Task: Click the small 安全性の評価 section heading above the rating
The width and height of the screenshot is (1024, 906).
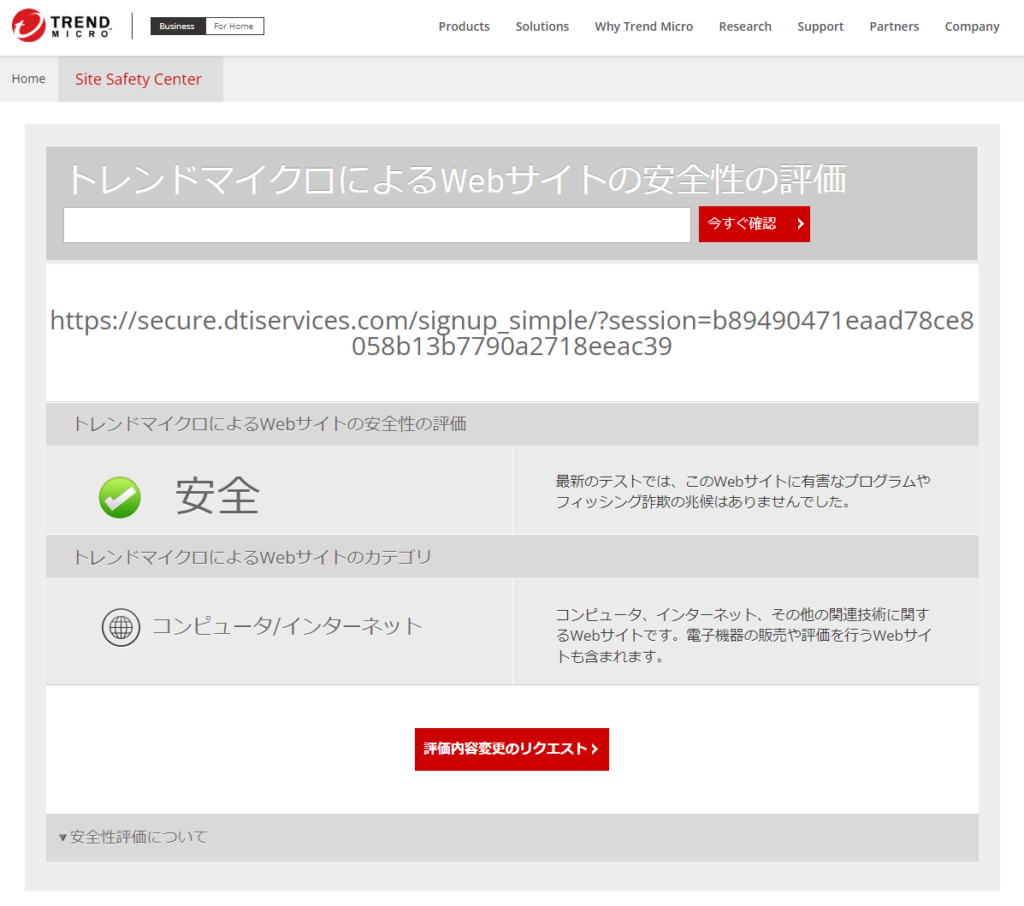Action: pyautogui.click(x=270, y=424)
